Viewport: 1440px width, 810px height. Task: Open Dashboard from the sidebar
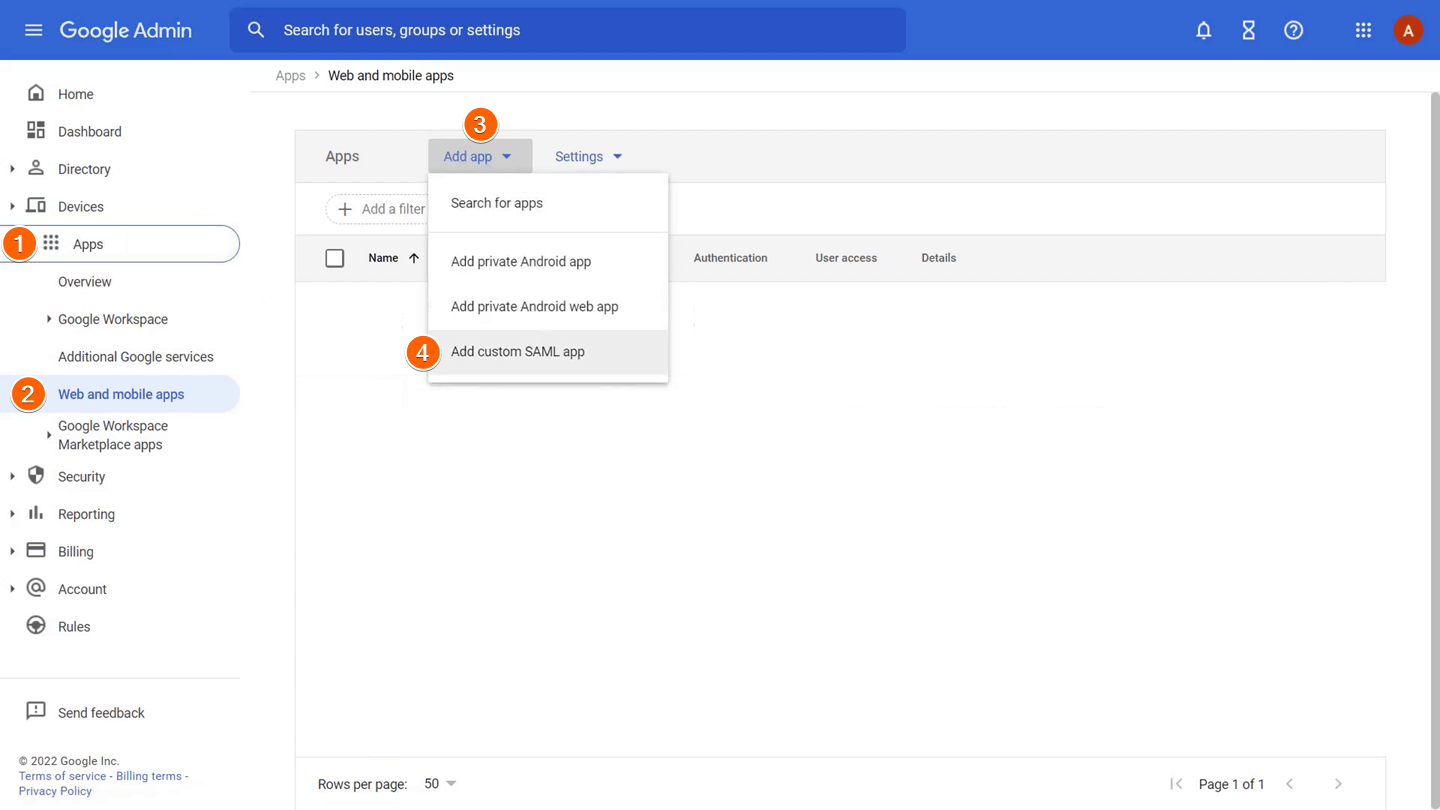point(89,132)
